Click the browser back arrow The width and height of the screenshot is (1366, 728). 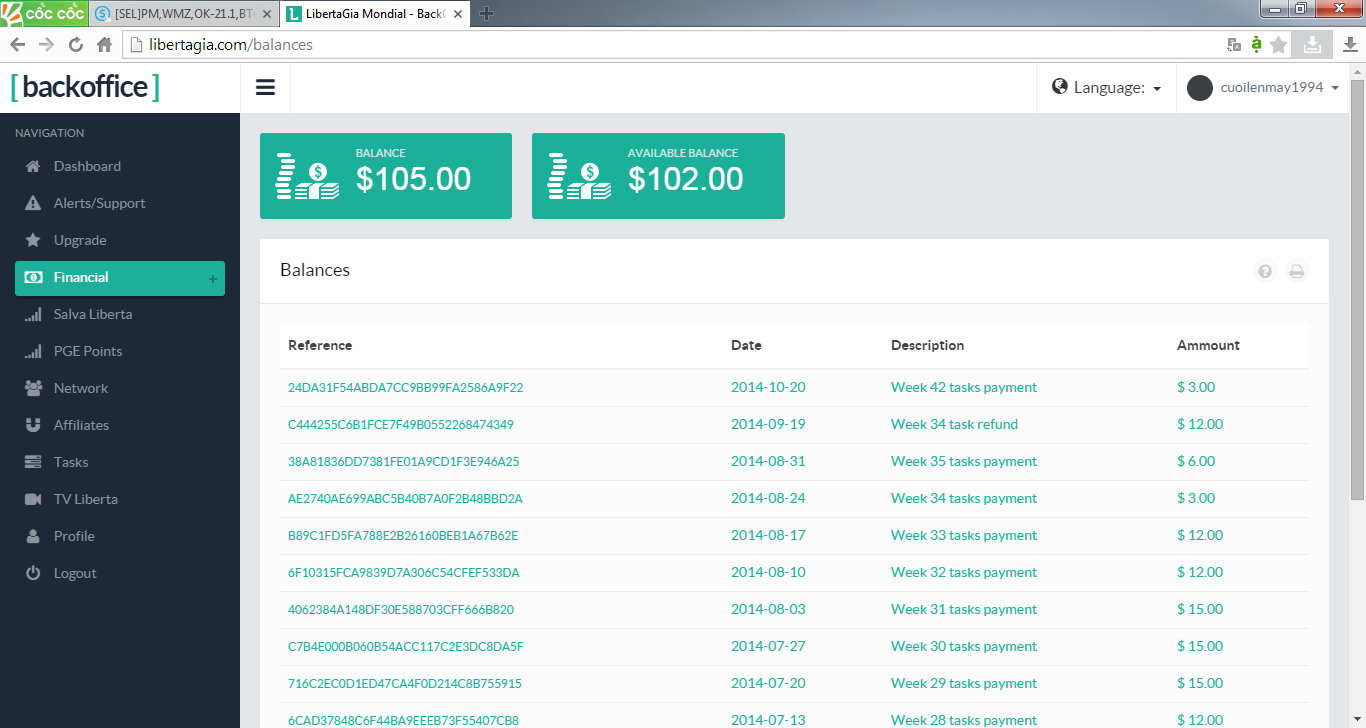[17, 45]
